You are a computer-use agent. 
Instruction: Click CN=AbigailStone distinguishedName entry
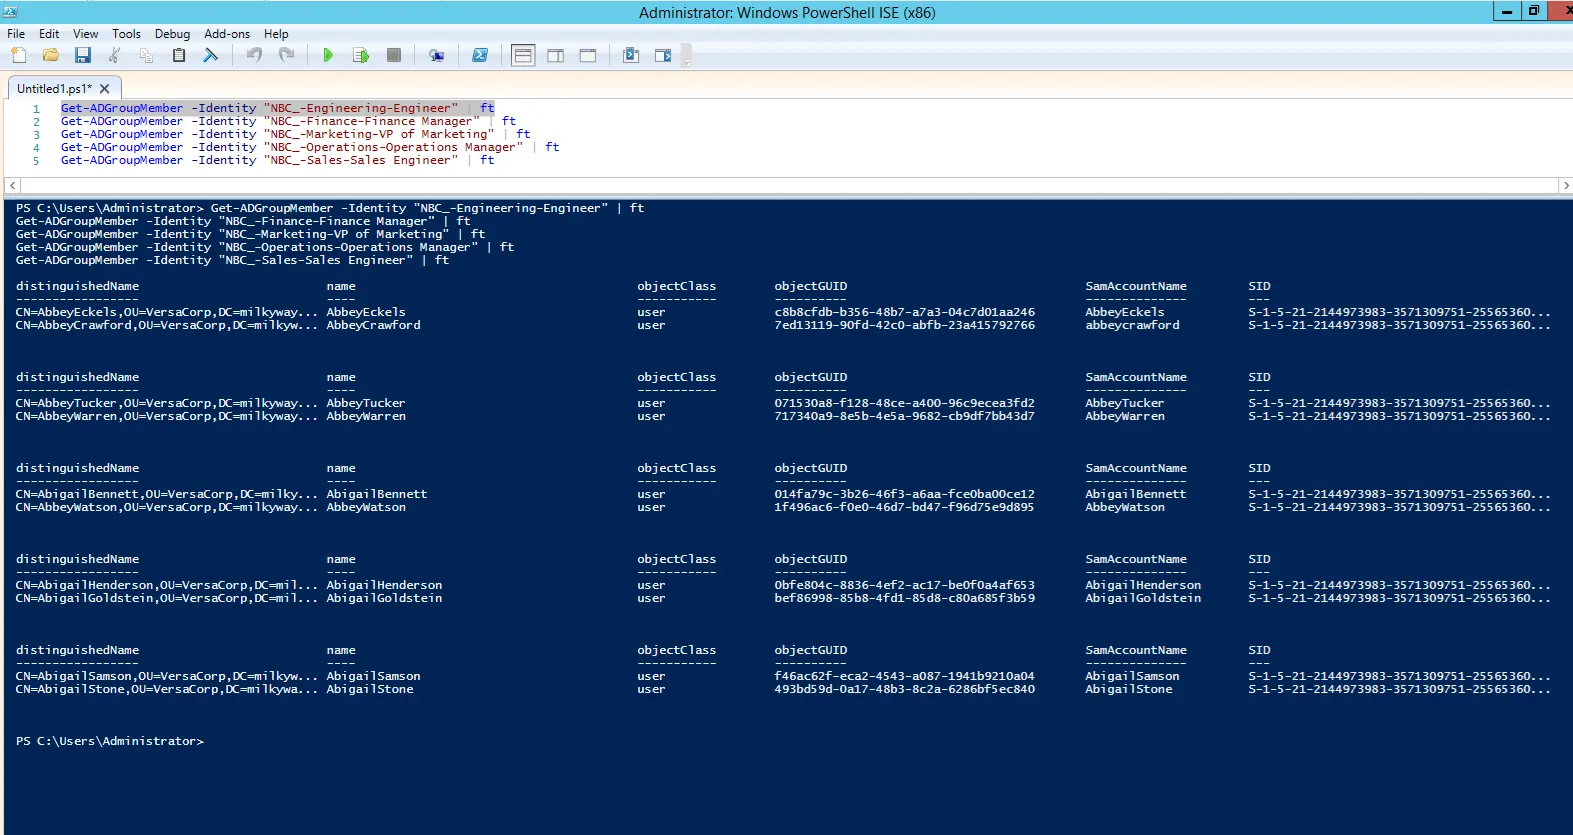click(167, 689)
